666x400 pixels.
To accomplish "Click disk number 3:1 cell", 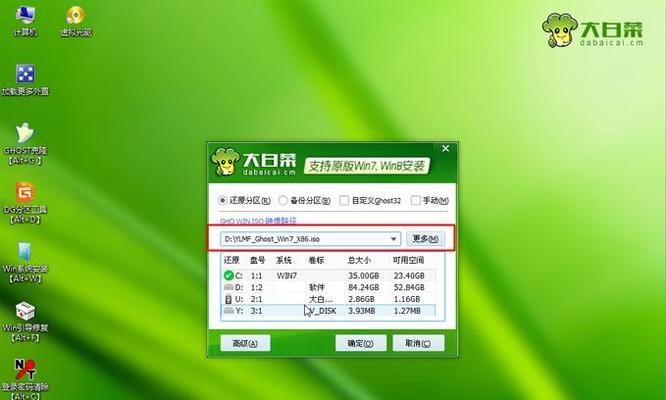I will [x=257, y=311].
